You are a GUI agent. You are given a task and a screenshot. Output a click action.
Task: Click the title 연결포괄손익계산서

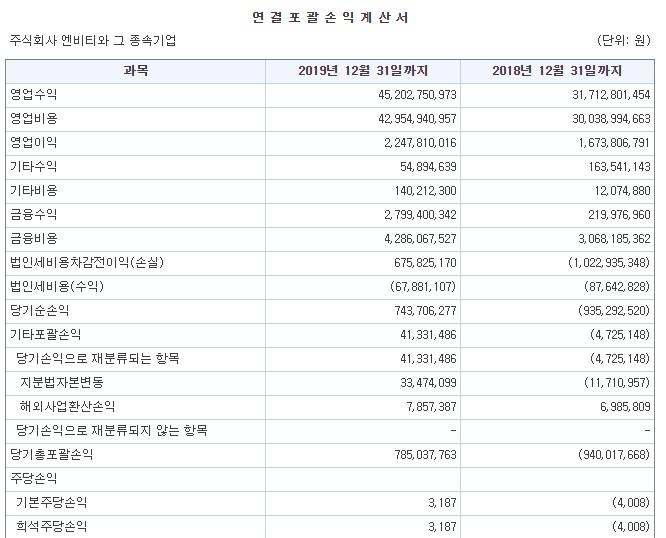click(x=330, y=17)
